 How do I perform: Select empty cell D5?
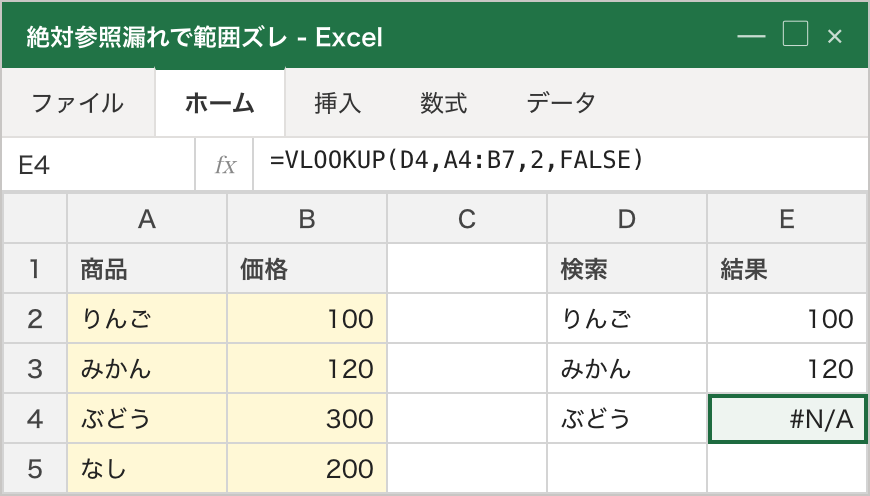click(627, 468)
